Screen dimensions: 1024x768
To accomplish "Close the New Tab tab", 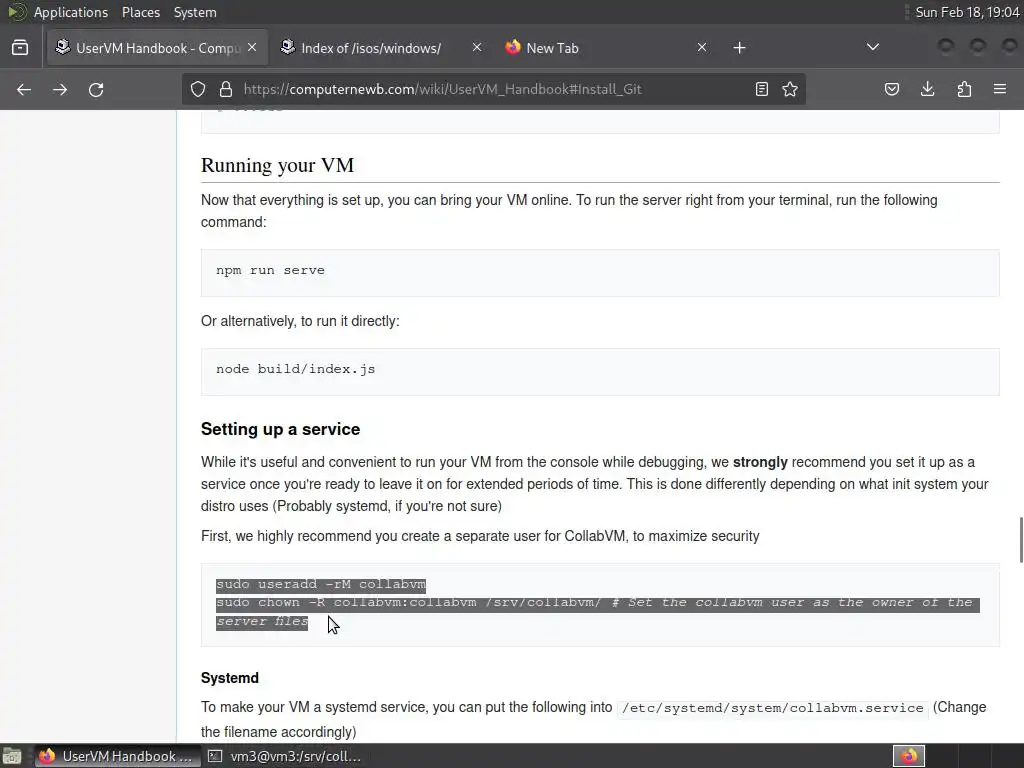I will (x=701, y=48).
